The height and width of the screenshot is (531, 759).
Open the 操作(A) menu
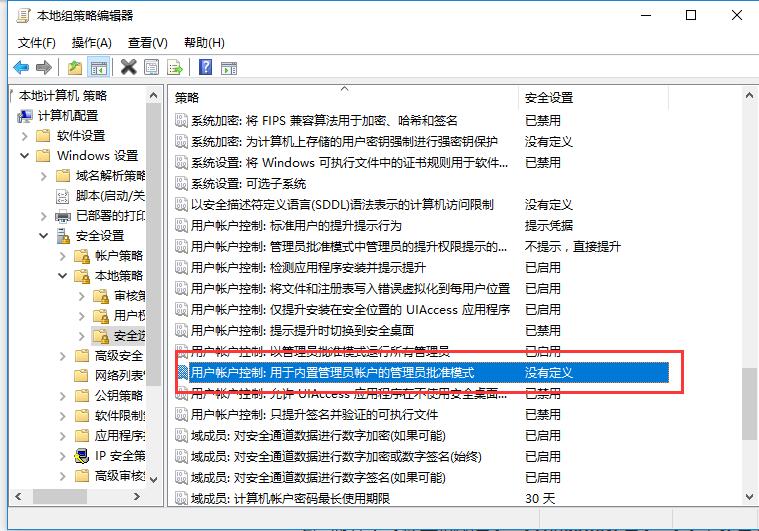pos(92,43)
